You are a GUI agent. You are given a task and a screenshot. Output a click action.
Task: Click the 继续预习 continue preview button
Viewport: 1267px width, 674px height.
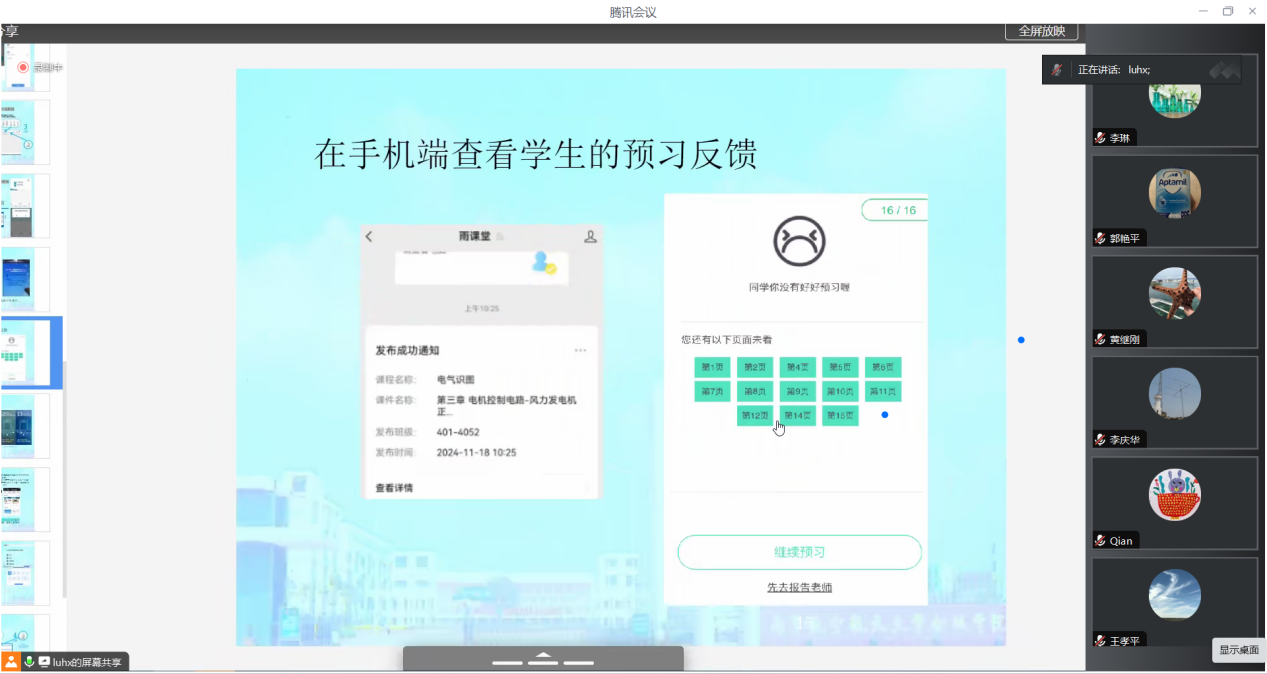799,552
